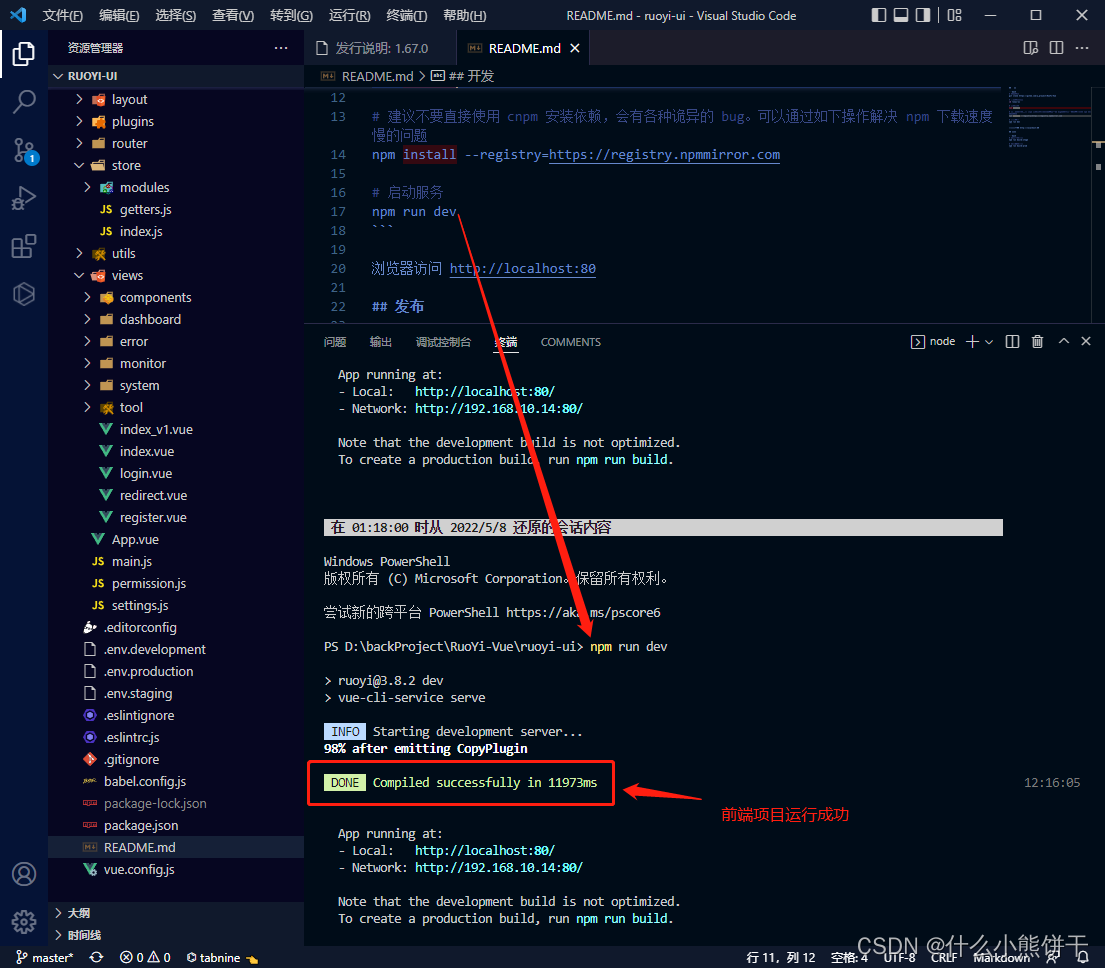The image size is (1105, 968).
Task: Switch to the COMMENTS panel tab
Action: point(571,342)
